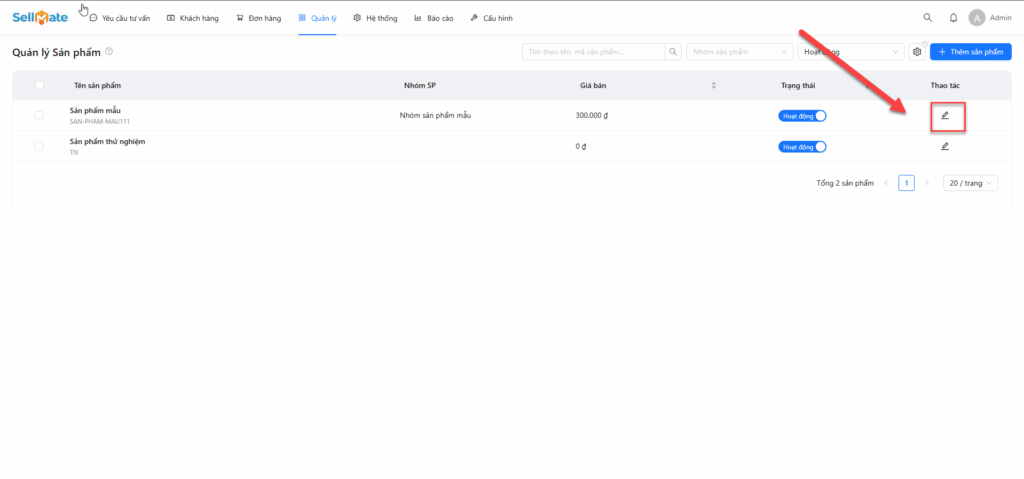1024x479 pixels.
Task: Open the table settings gear icon
Action: [x=917, y=52]
